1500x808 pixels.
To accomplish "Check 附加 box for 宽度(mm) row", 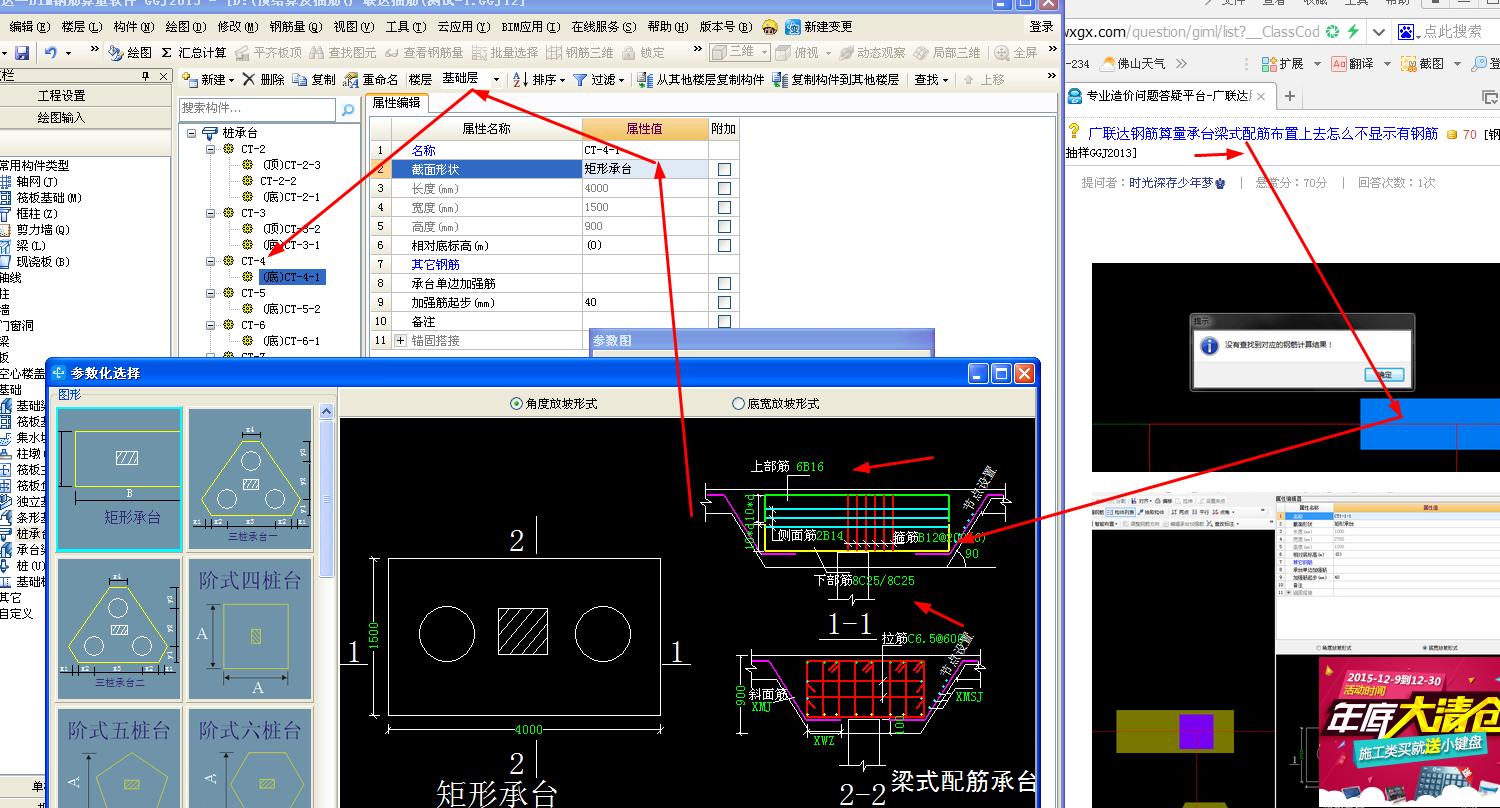I will [724, 207].
